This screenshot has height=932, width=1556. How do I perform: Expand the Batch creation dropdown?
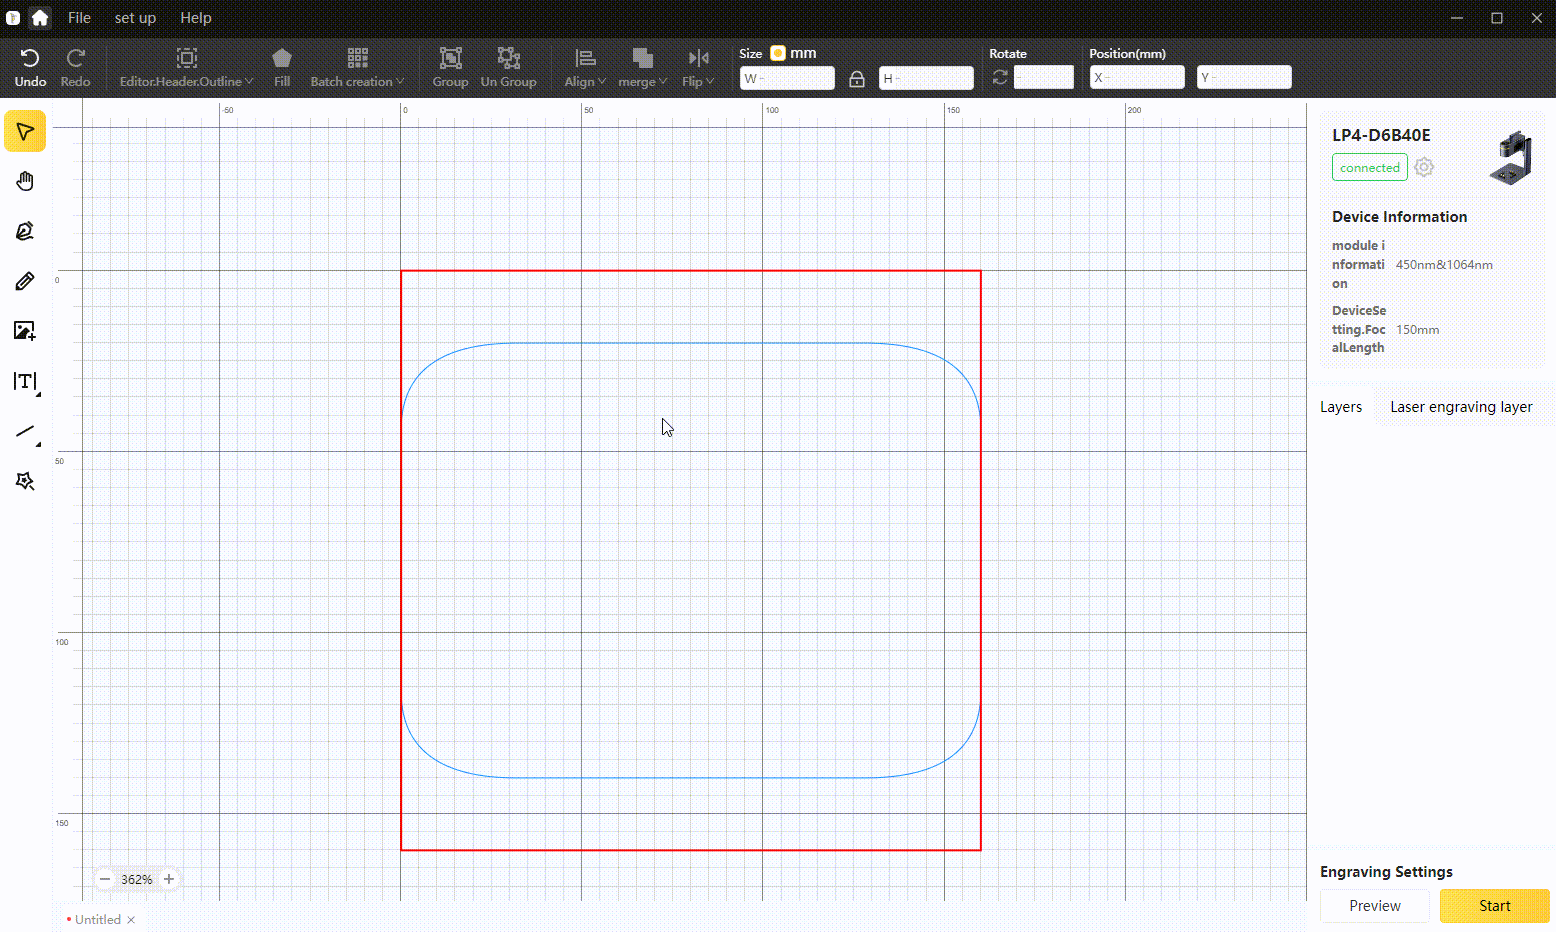pos(357,67)
